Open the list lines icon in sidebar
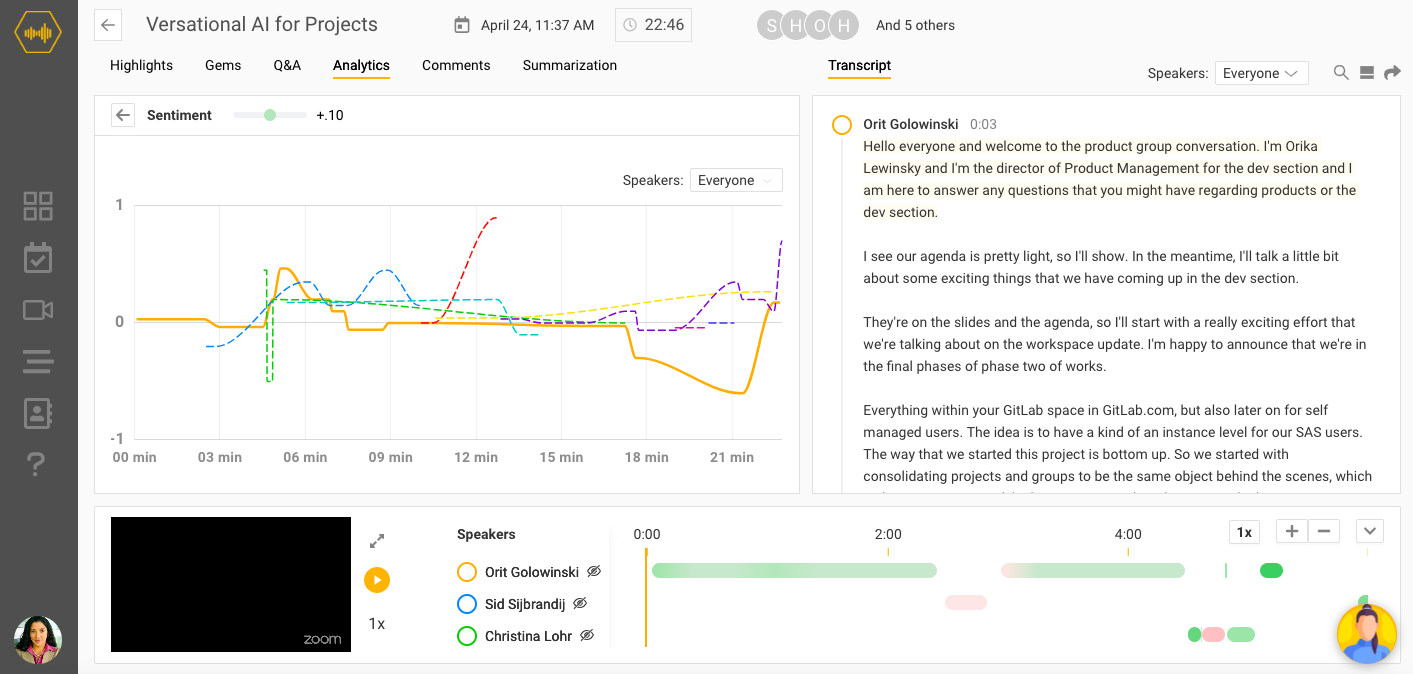Image resolution: width=1413 pixels, height=674 pixels. pos(38,361)
